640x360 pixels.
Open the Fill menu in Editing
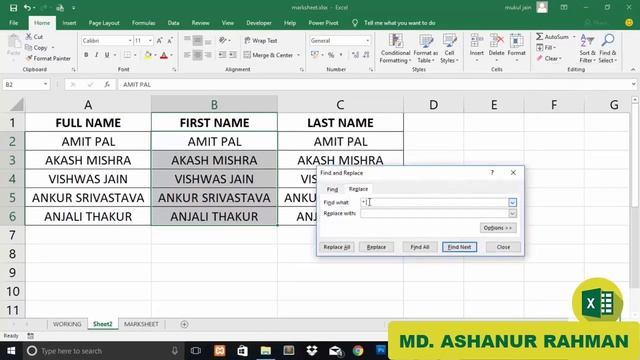point(546,48)
